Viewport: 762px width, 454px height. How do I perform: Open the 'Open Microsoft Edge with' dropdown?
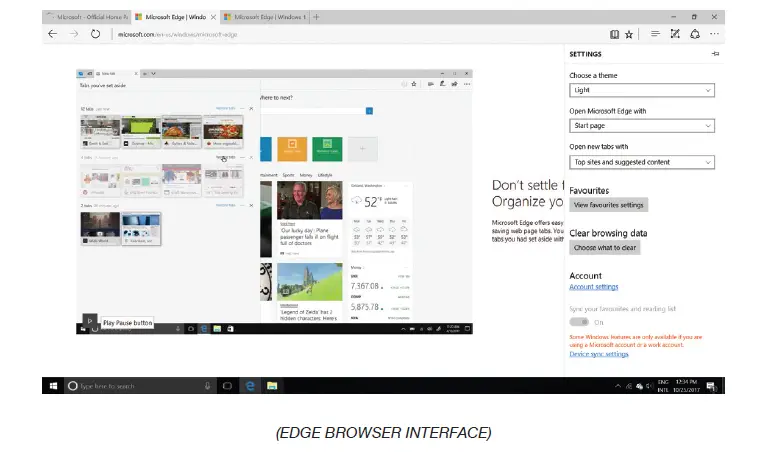coord(641,125)
